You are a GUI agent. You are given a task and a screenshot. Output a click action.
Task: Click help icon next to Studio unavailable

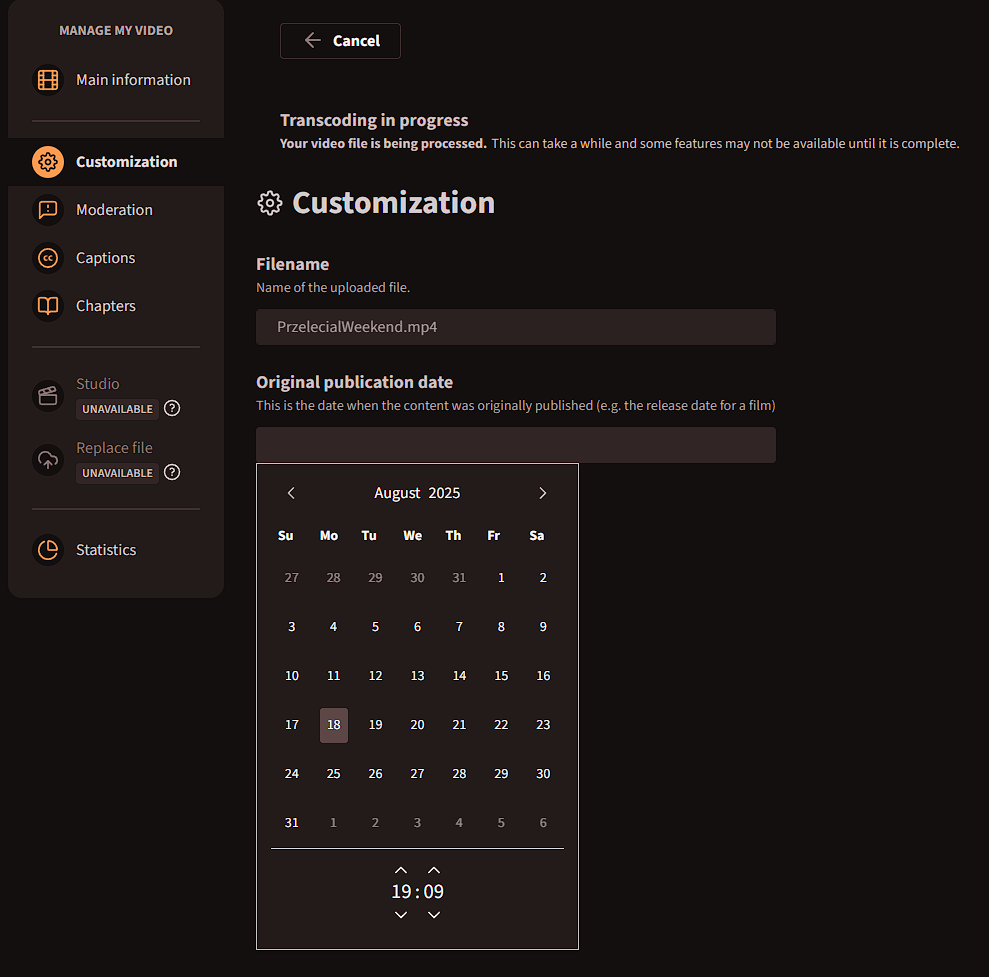pyautogui.click(x=172, y=408)
